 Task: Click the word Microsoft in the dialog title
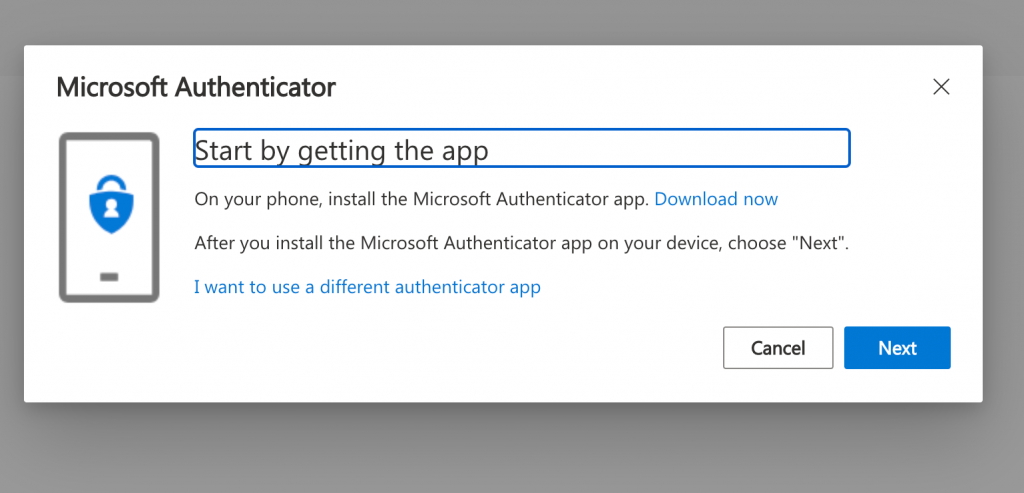(113, 87)
